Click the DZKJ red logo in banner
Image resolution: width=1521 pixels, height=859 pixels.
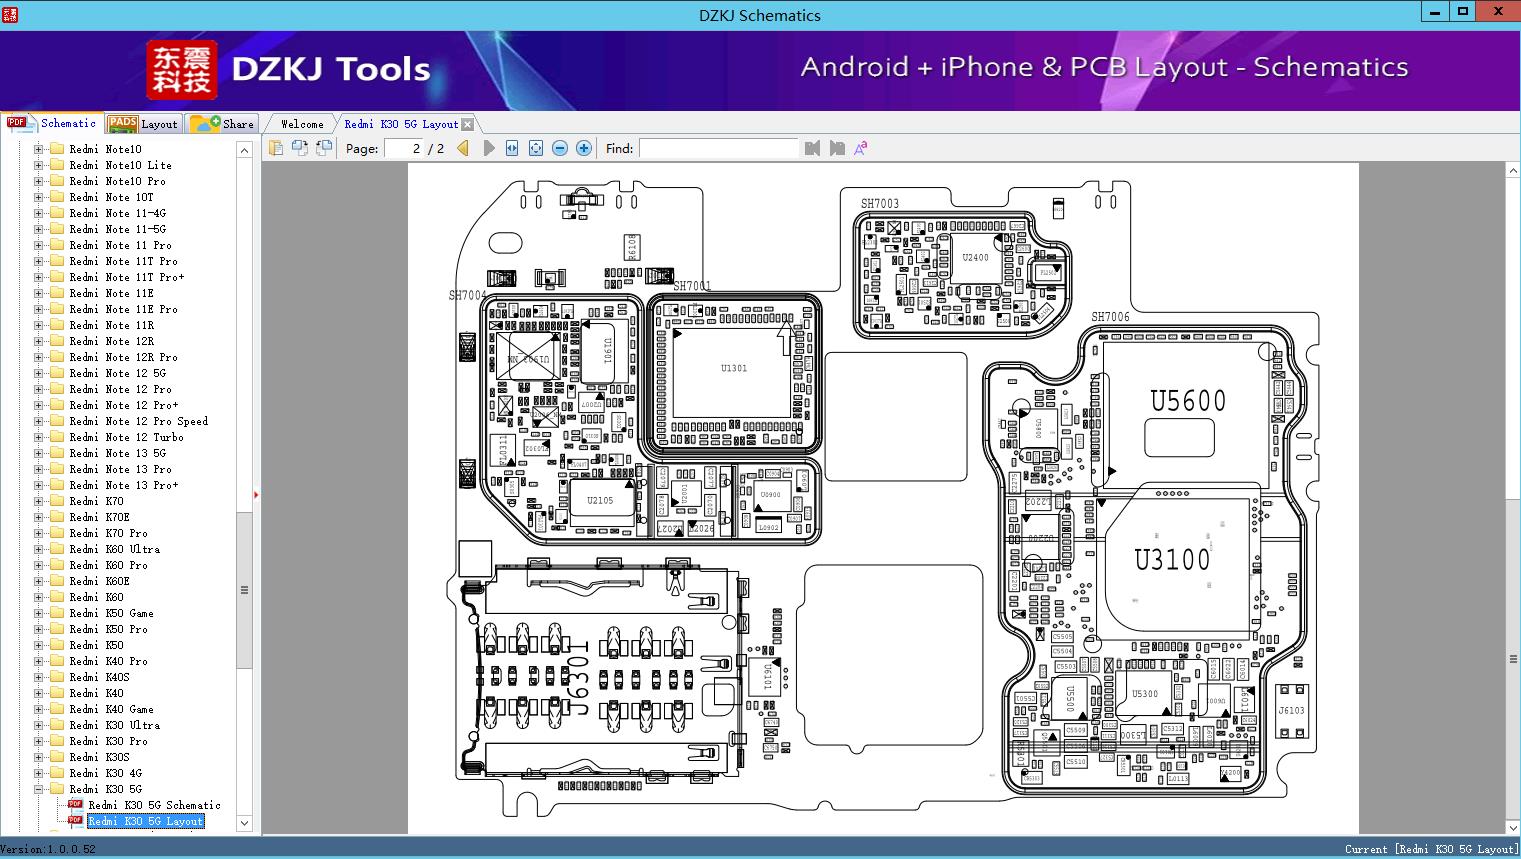click(x=182, y=70)
